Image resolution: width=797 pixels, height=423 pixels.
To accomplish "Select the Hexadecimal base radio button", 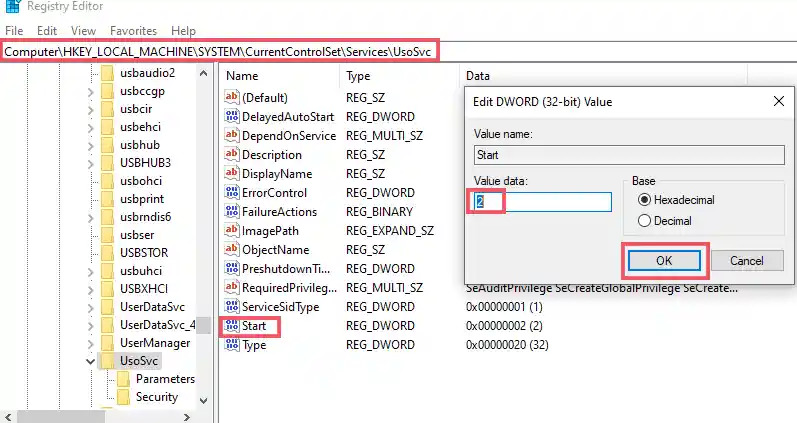I will point(644,200).
